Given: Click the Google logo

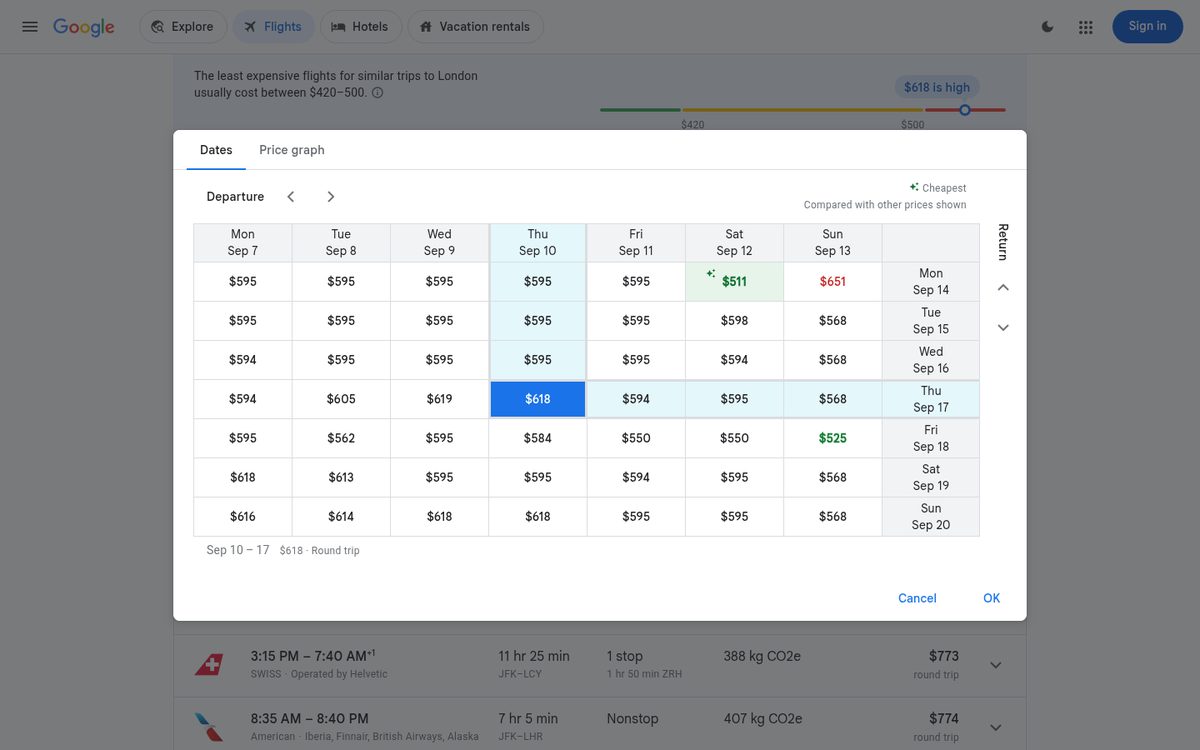Looking at the screenshot, I should point(84,27).
